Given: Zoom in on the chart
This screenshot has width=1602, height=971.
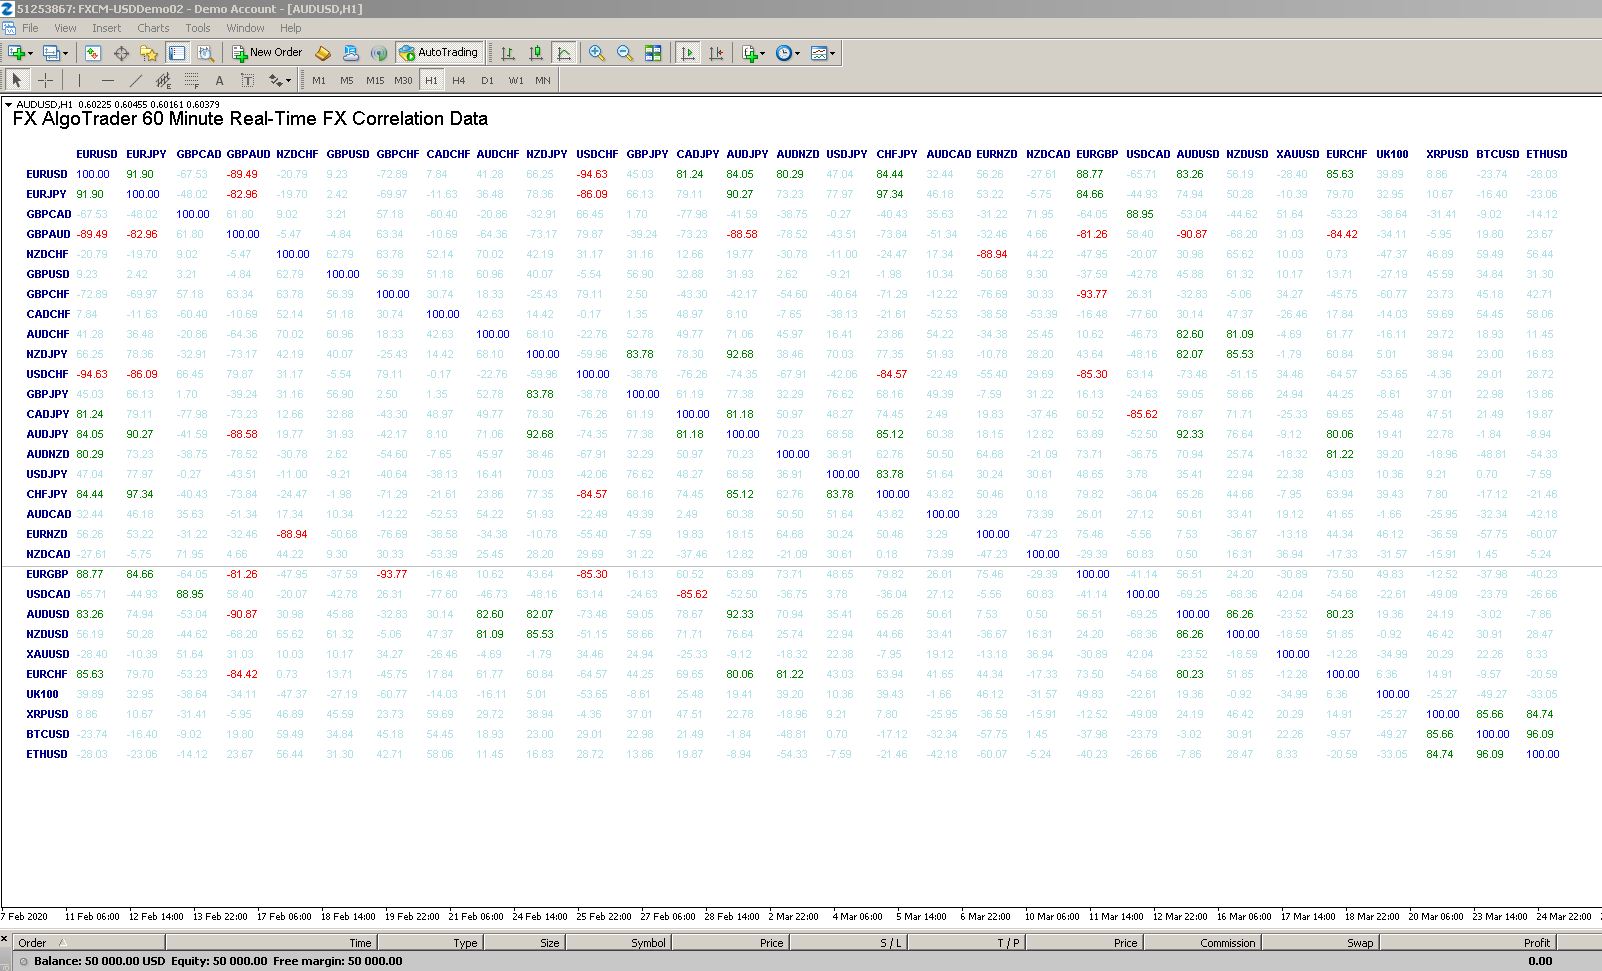Looking at the screenshot, I should tap(597, 53).
